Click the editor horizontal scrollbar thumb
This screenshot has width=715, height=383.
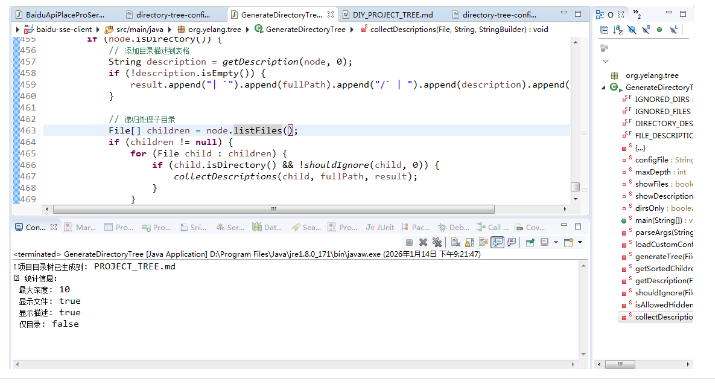click(x=274, y=209)
